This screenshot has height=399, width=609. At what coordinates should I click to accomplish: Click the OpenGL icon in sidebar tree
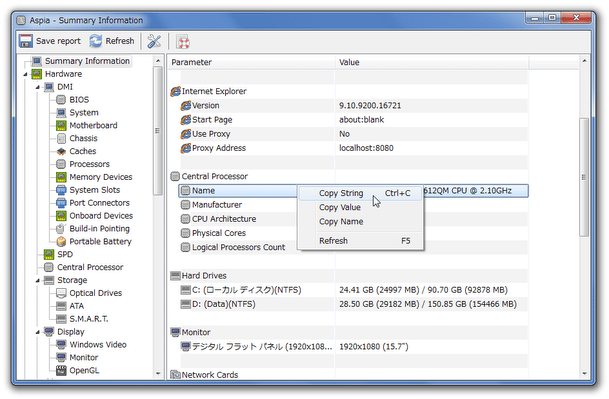61,370
